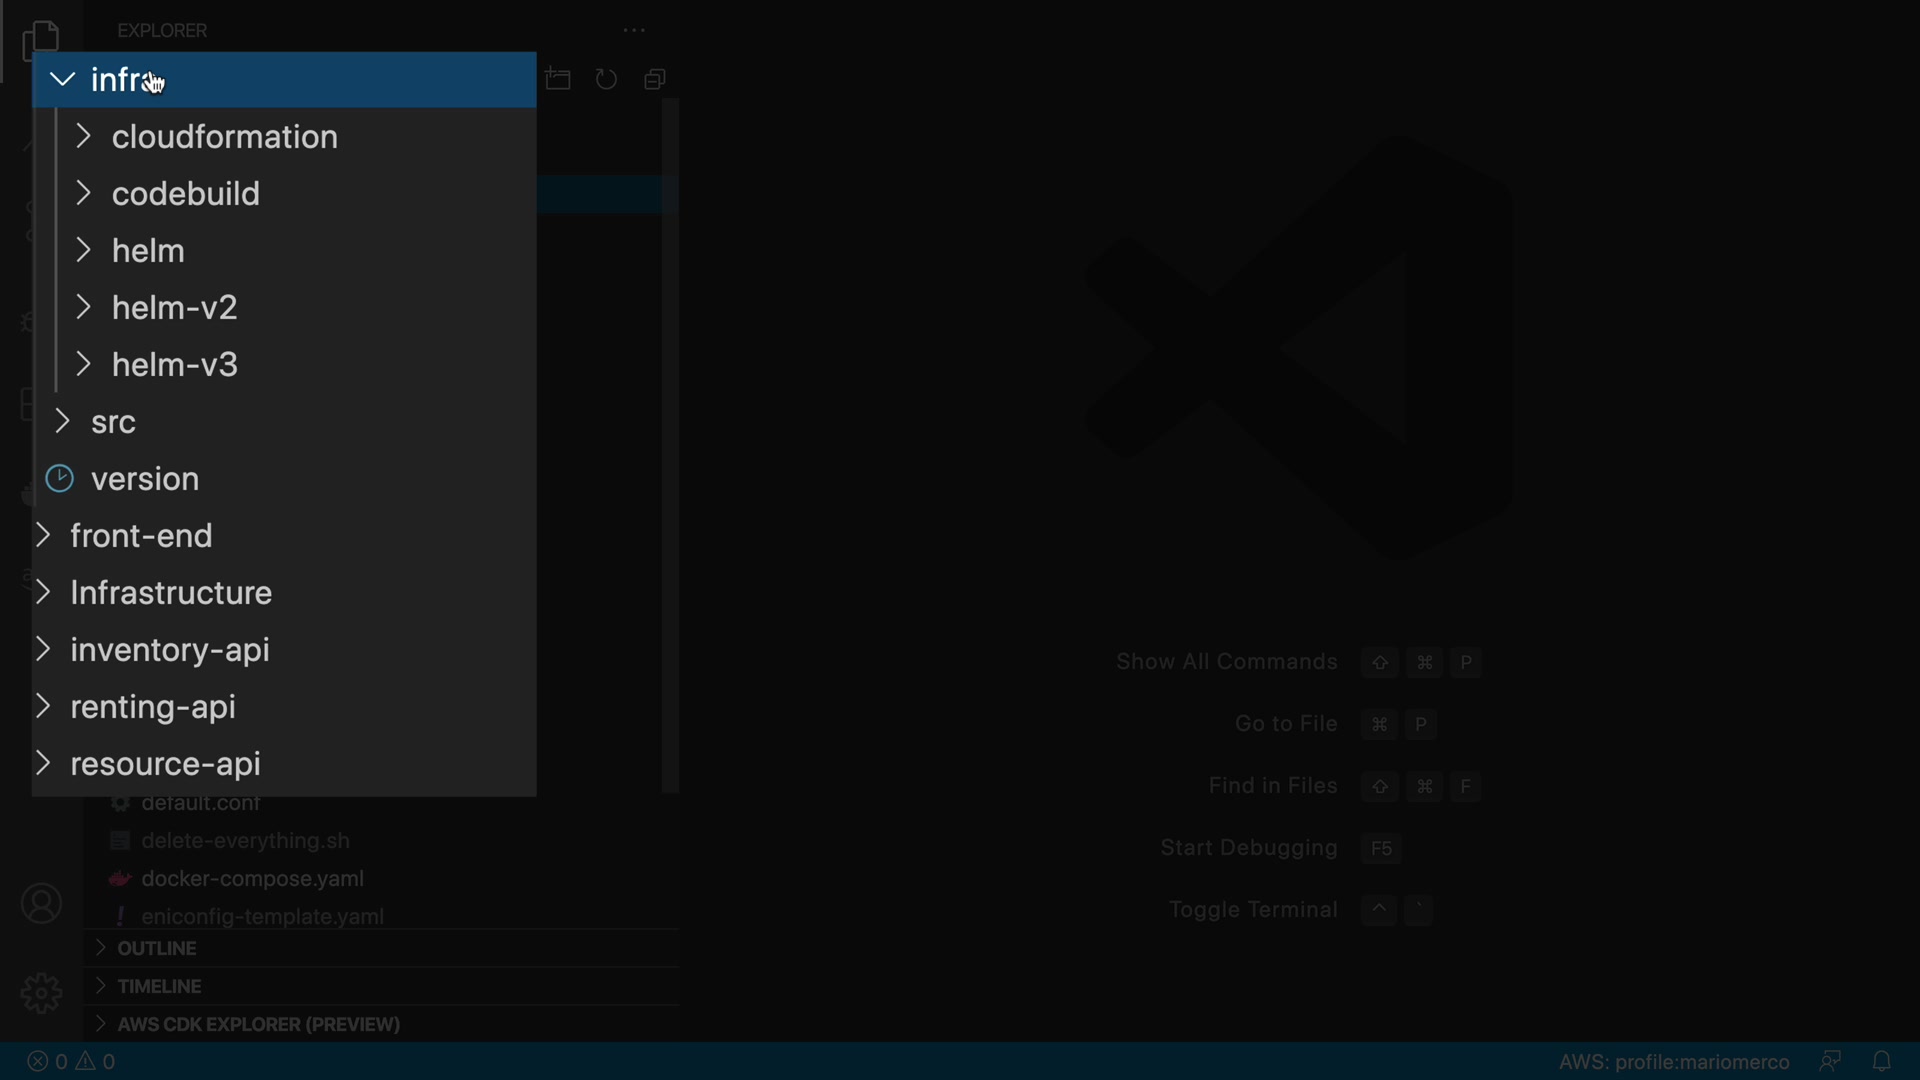Refresh the Explorer file tree

click(x=606, y=79)
